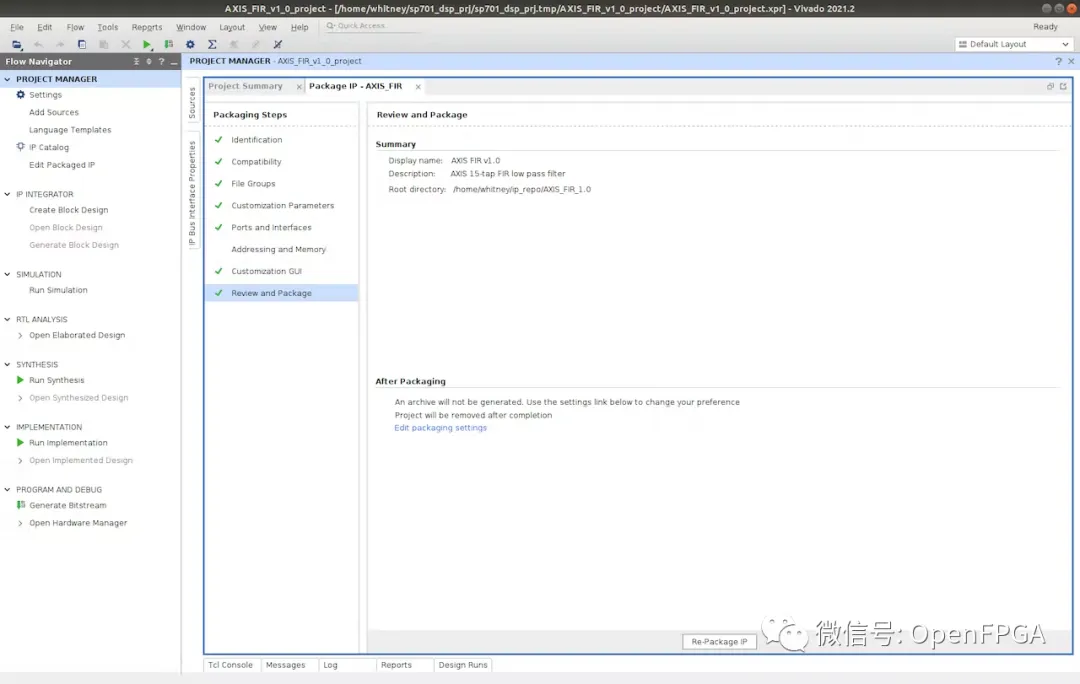This screenshot has width=1080, height=684.
Task: Click the Open Project toolbar icon
Action: (17, 44)
